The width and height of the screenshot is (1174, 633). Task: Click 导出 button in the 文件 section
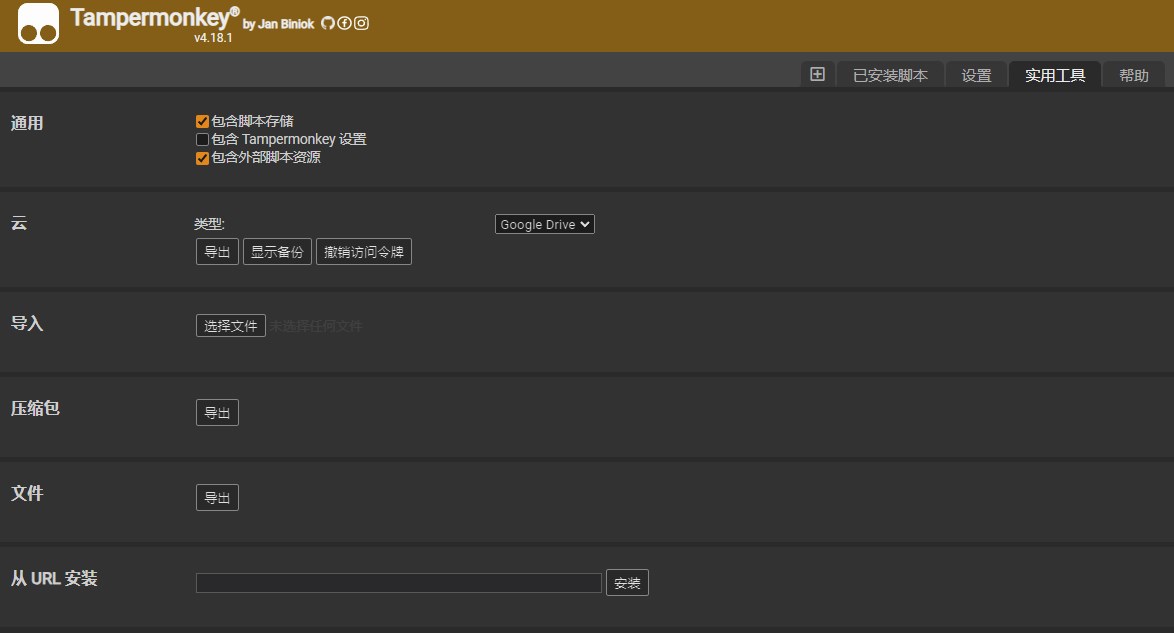tap(217, 497)
